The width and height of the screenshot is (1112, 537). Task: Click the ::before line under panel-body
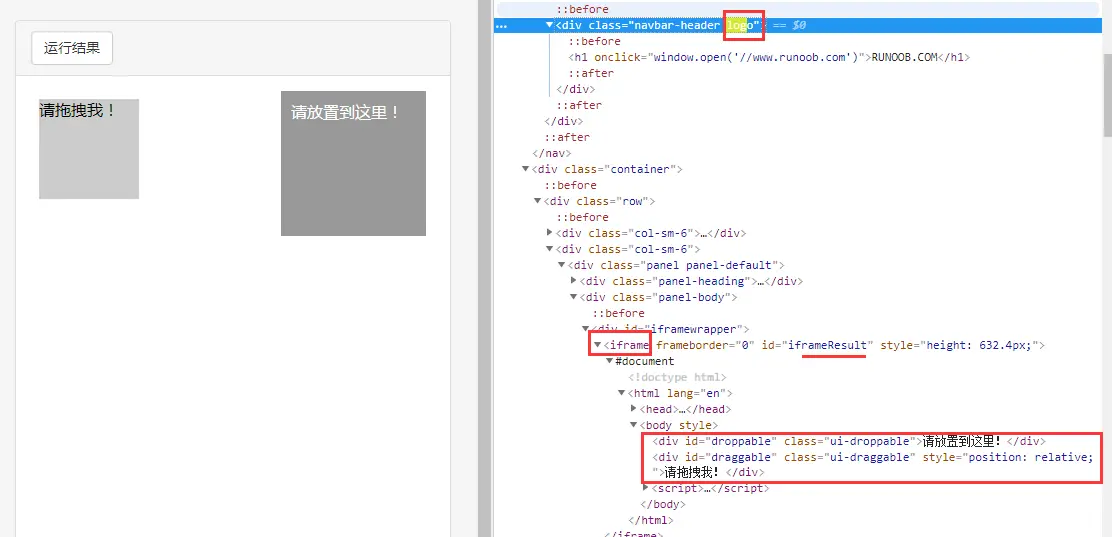pyautogui.click(x=618, y=314)
